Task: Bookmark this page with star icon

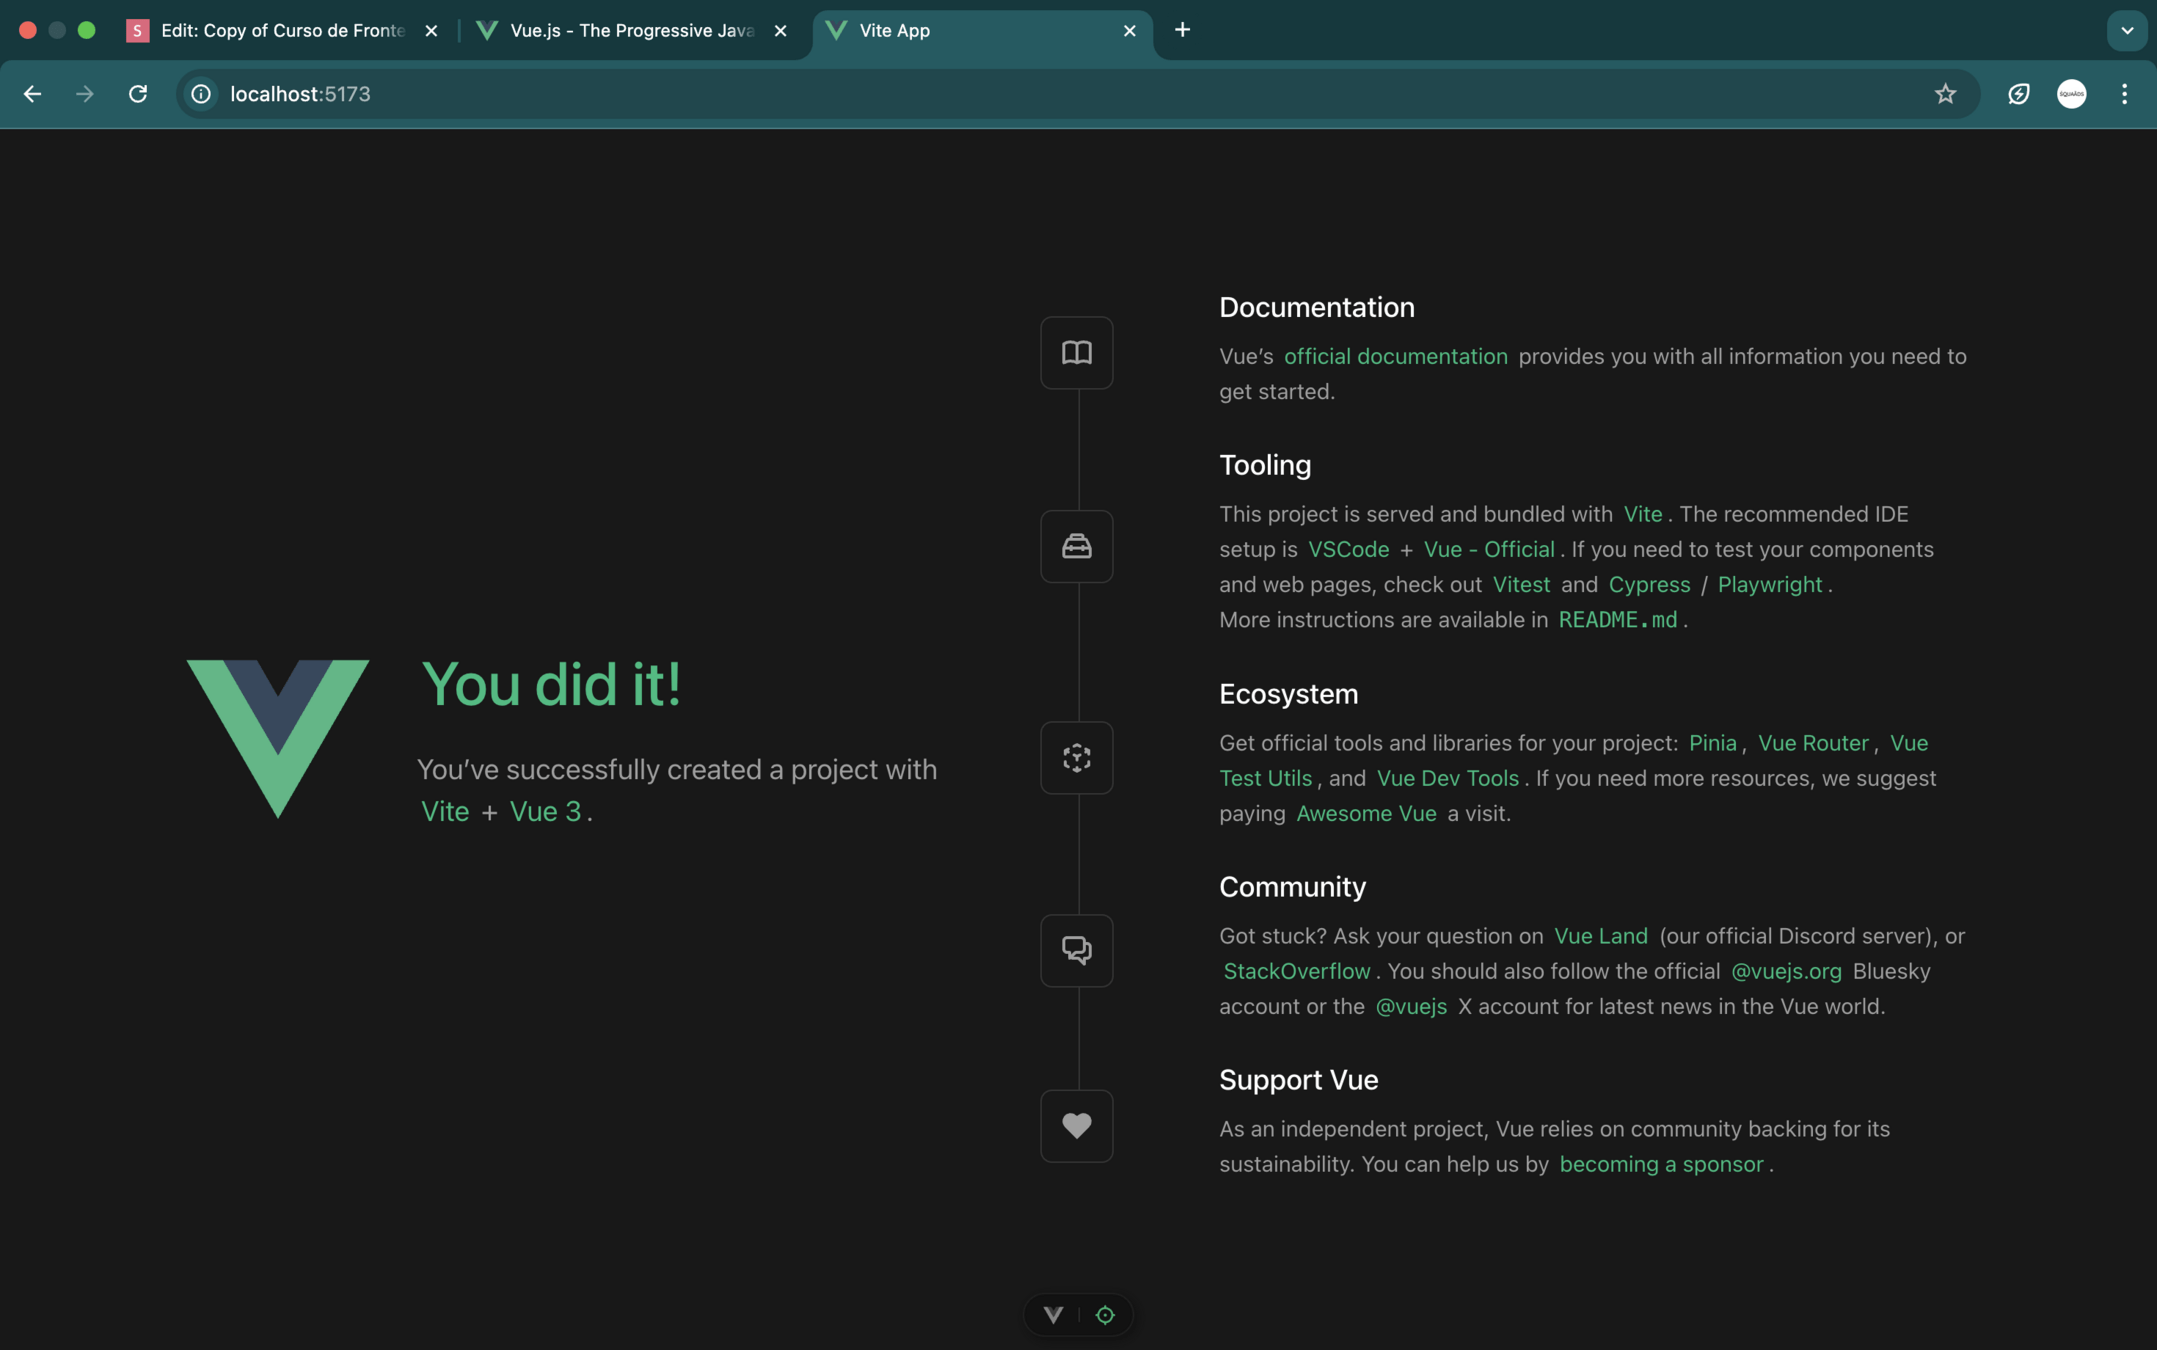Action: tap(1944, 94)
